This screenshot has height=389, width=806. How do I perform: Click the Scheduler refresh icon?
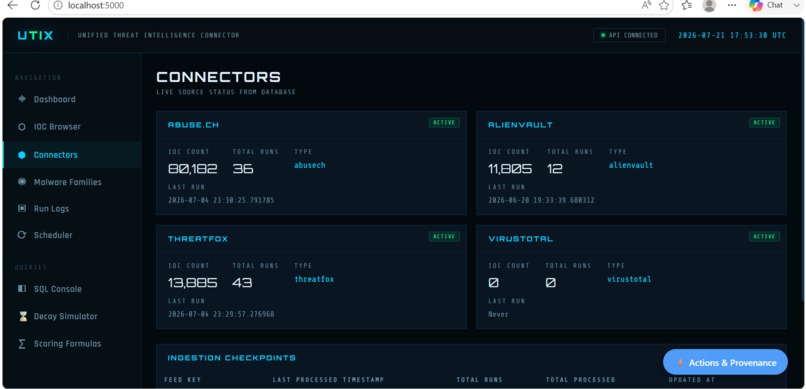click(22, 235)
